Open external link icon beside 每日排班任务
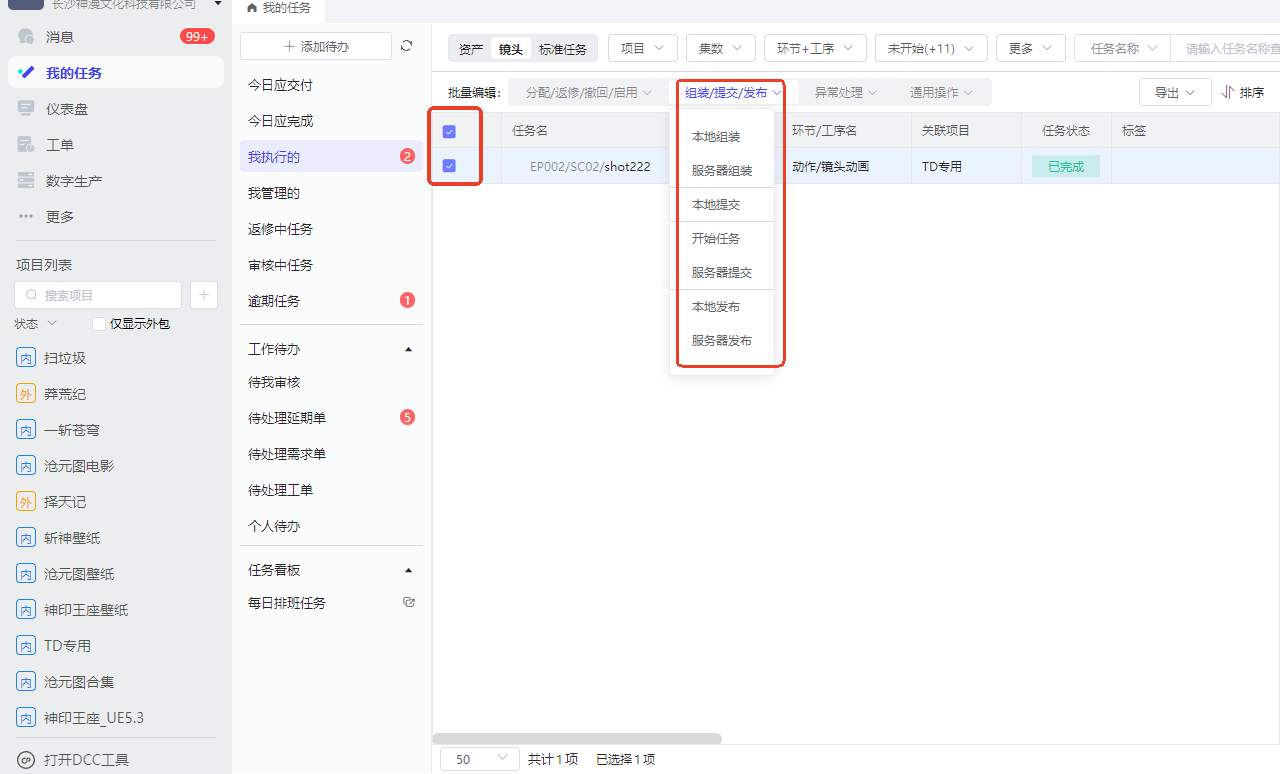The height and width of the screenshot is (774, 1280). click(408, 603)
